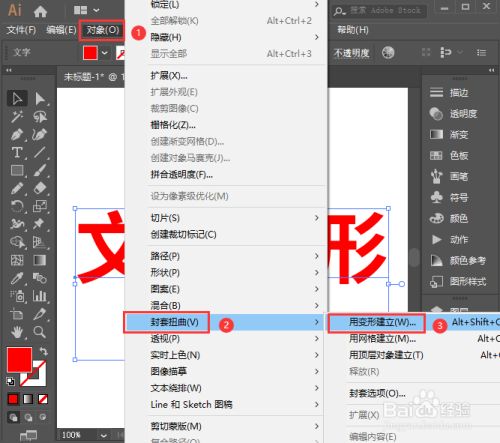Image resolution: width=500 pixels, height=443 pixels.
Task: Set paint mode to Color
Action: pos(13,399)
